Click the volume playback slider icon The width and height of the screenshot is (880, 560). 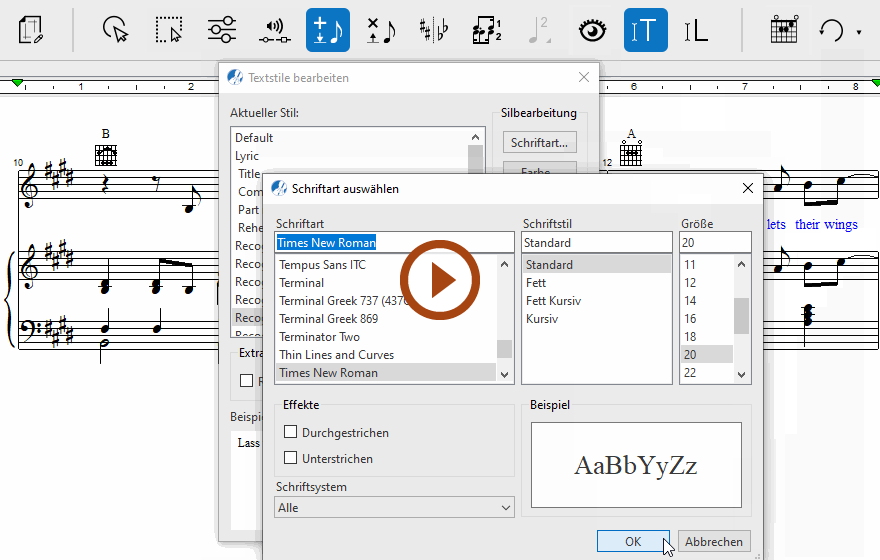[274, 30]
